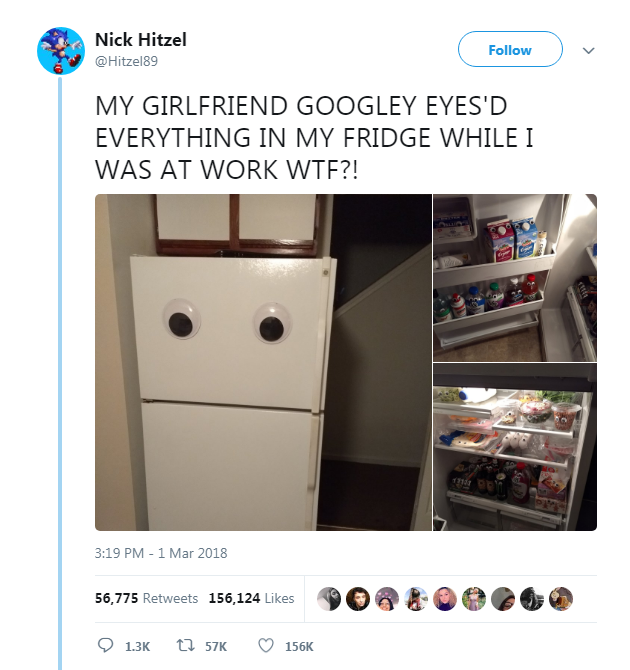Retweet using the arrows icon
This screenshot has width=630, height=670.
click(x=185, y=646)
